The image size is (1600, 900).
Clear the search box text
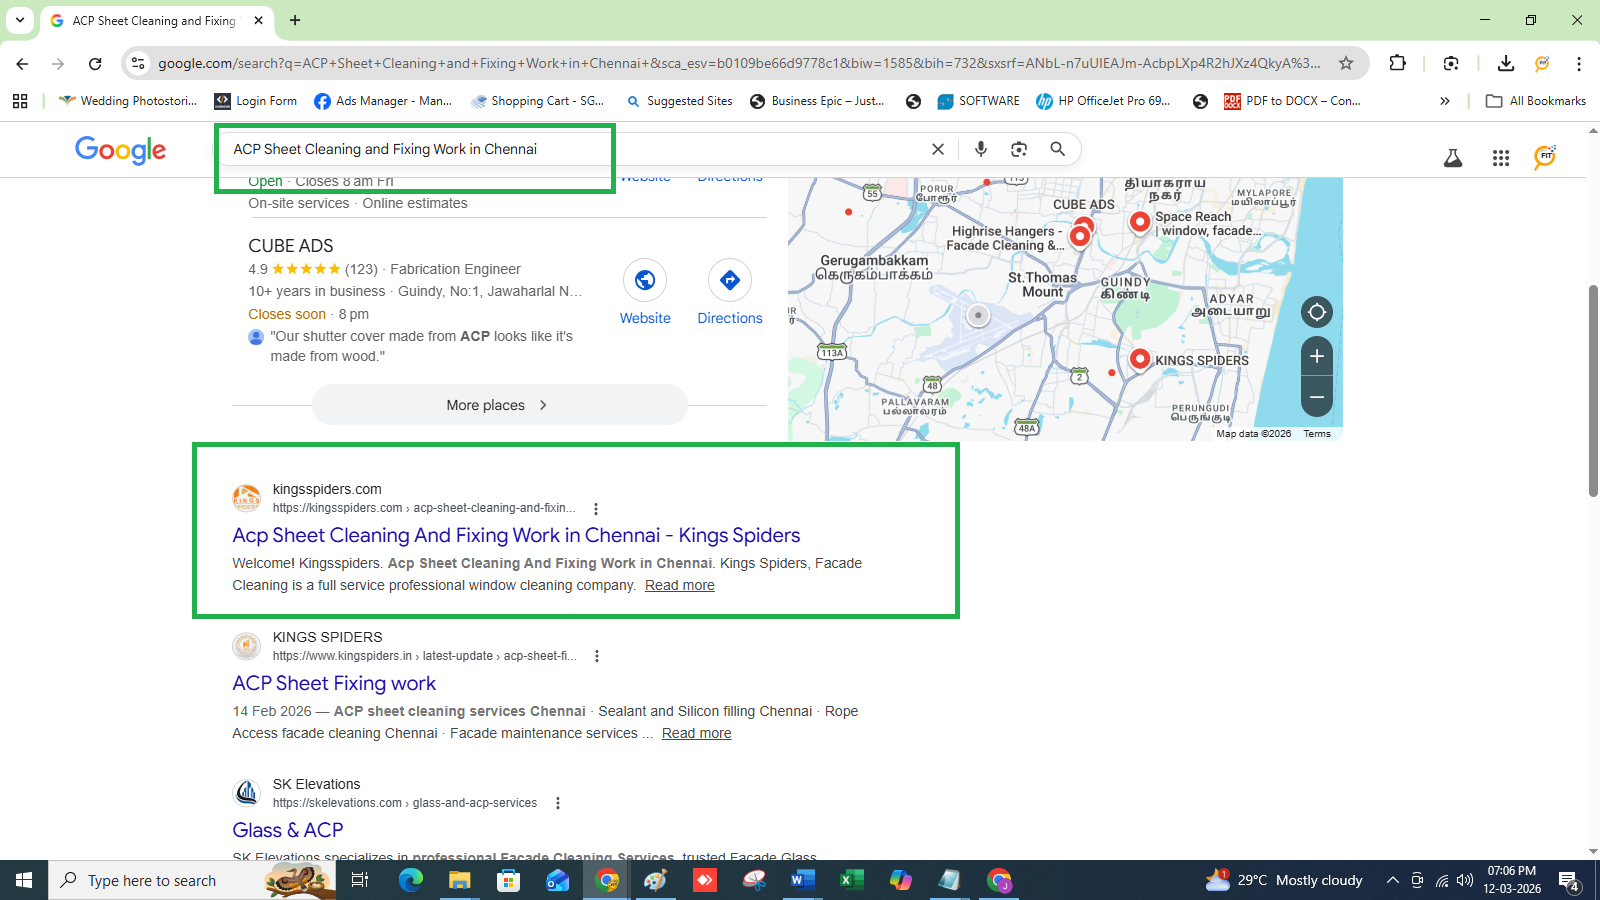click(x=937, y=149)
